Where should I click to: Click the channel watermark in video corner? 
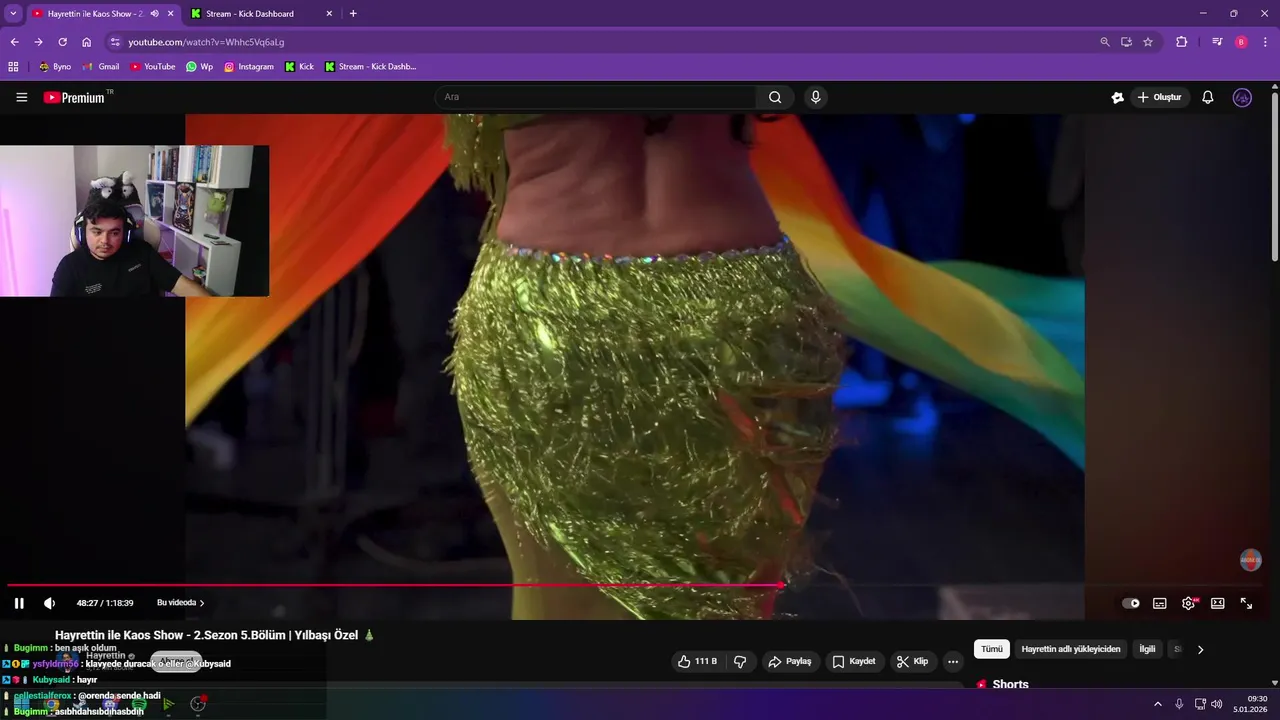click(x=1250, y=561)
